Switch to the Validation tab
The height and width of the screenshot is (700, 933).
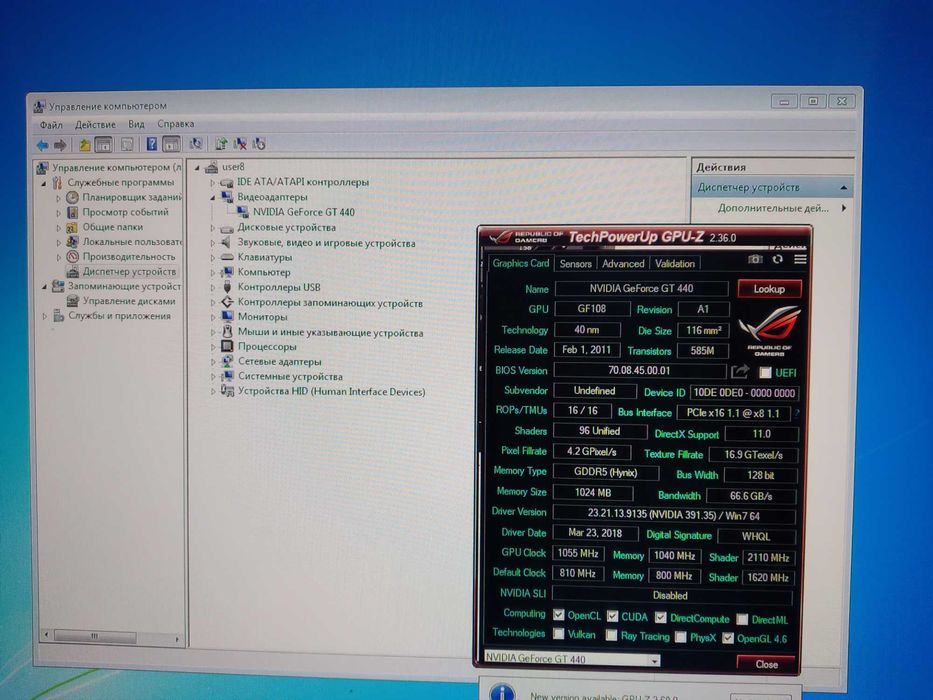point(675,264)
